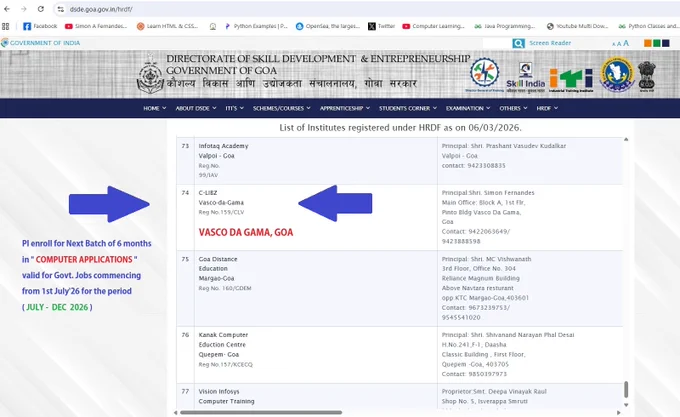Expand the HOME menu

click(155, 108)
